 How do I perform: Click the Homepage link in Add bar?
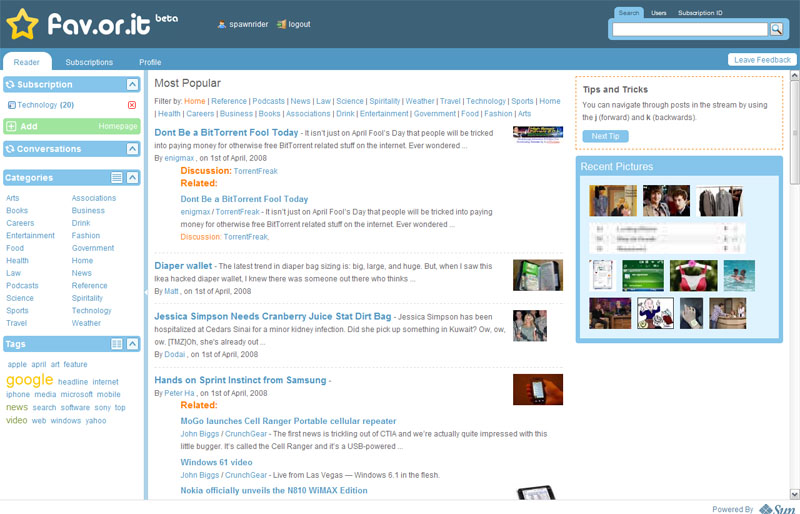[x=117, y=126]
